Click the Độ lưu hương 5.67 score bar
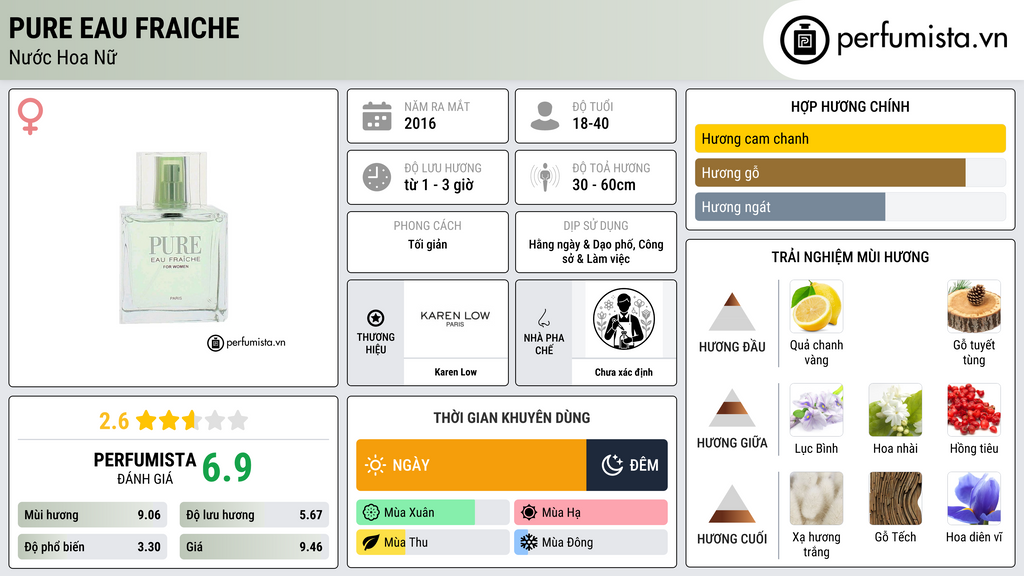Screen dimensions: 1024x576 coord(254,515)
